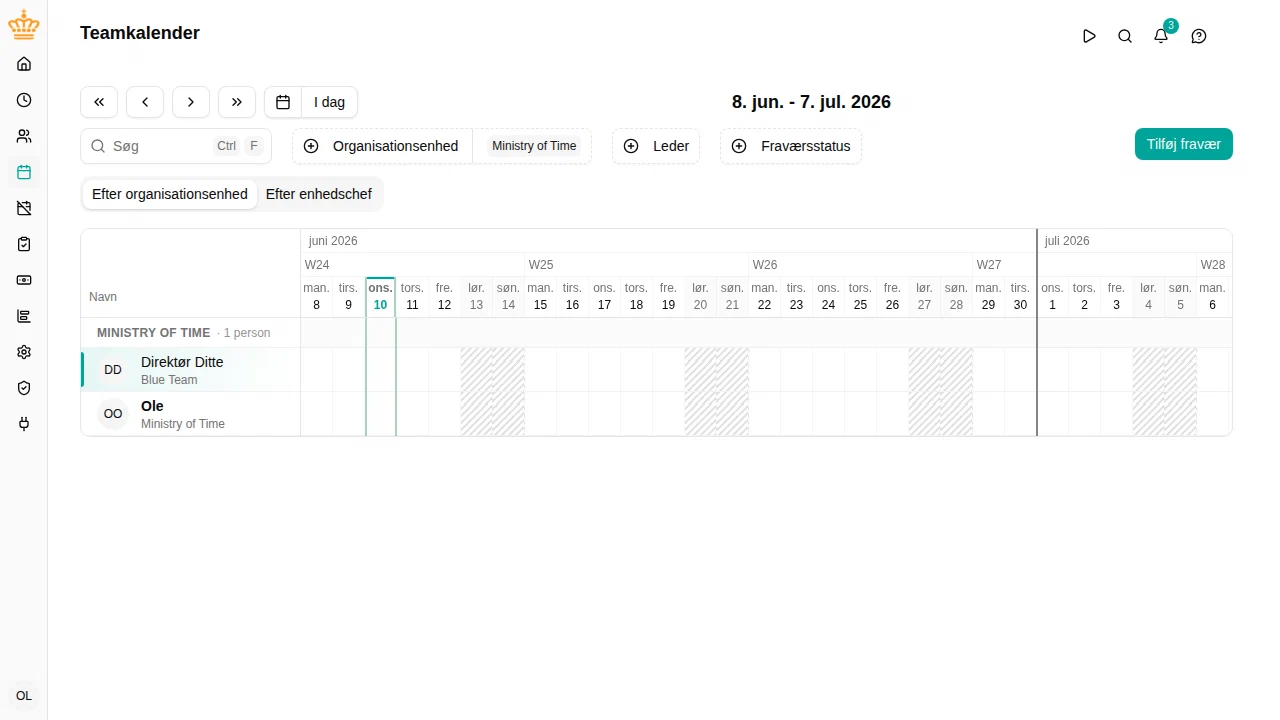This screenshot has height=720, width=1280.
Task: Open the clock icon in sidebar
Action: [24, 100]
